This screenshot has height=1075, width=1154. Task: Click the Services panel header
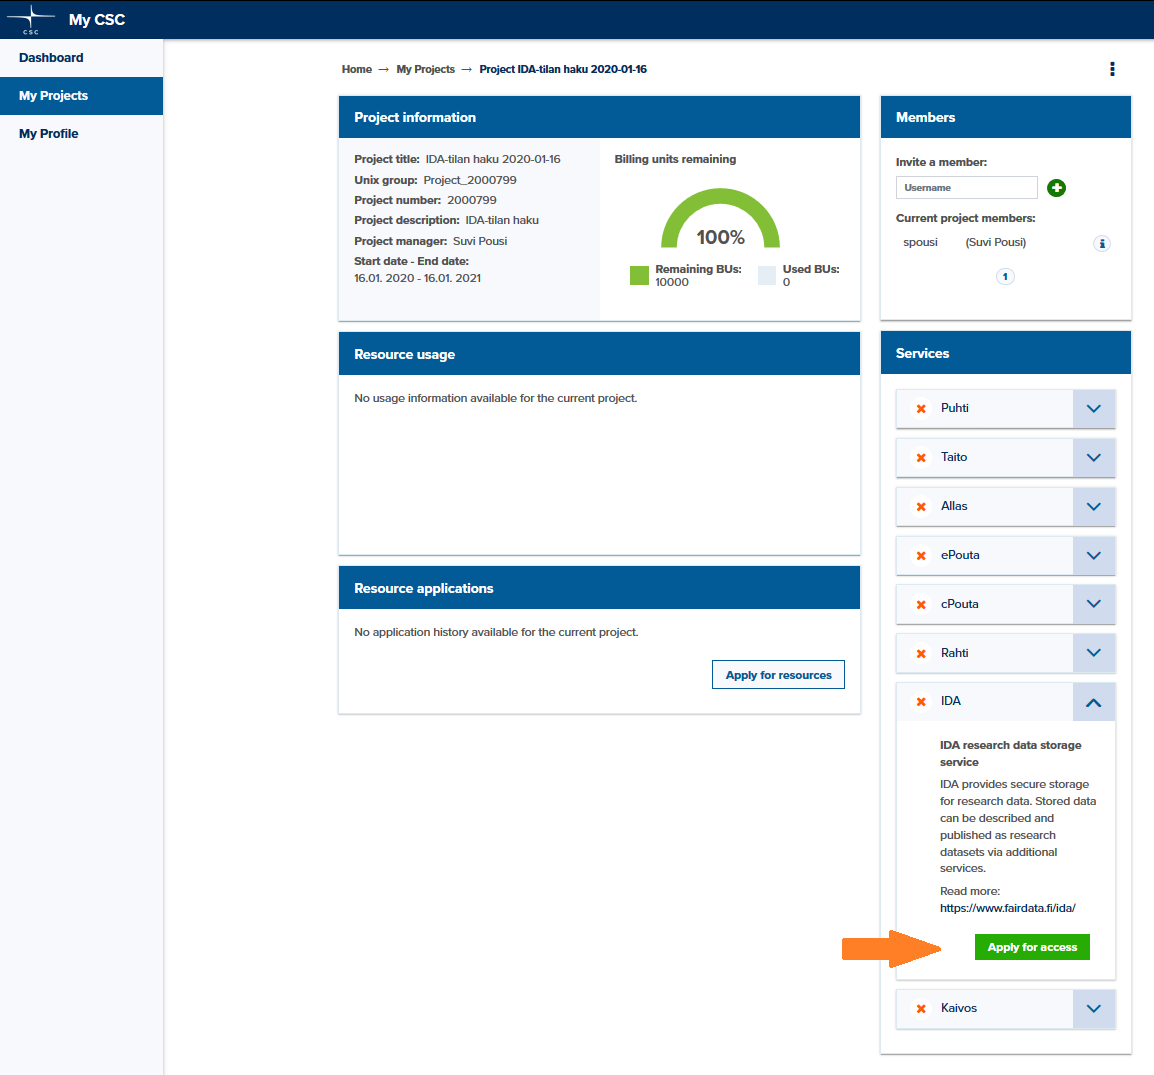pos(1005,353)
